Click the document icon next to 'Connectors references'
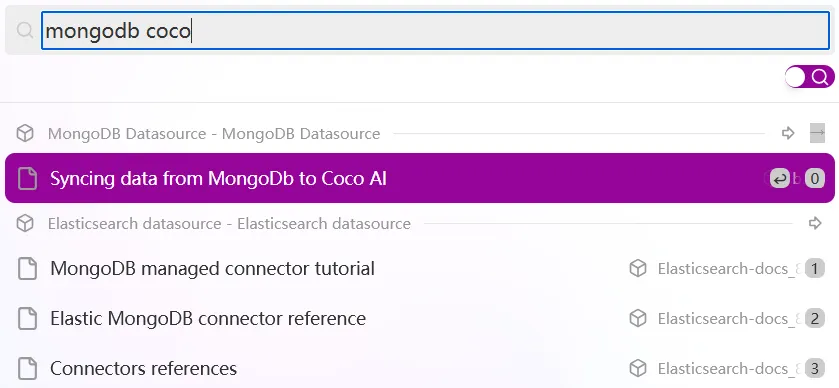The image size is (839, 388). point(27,368)
